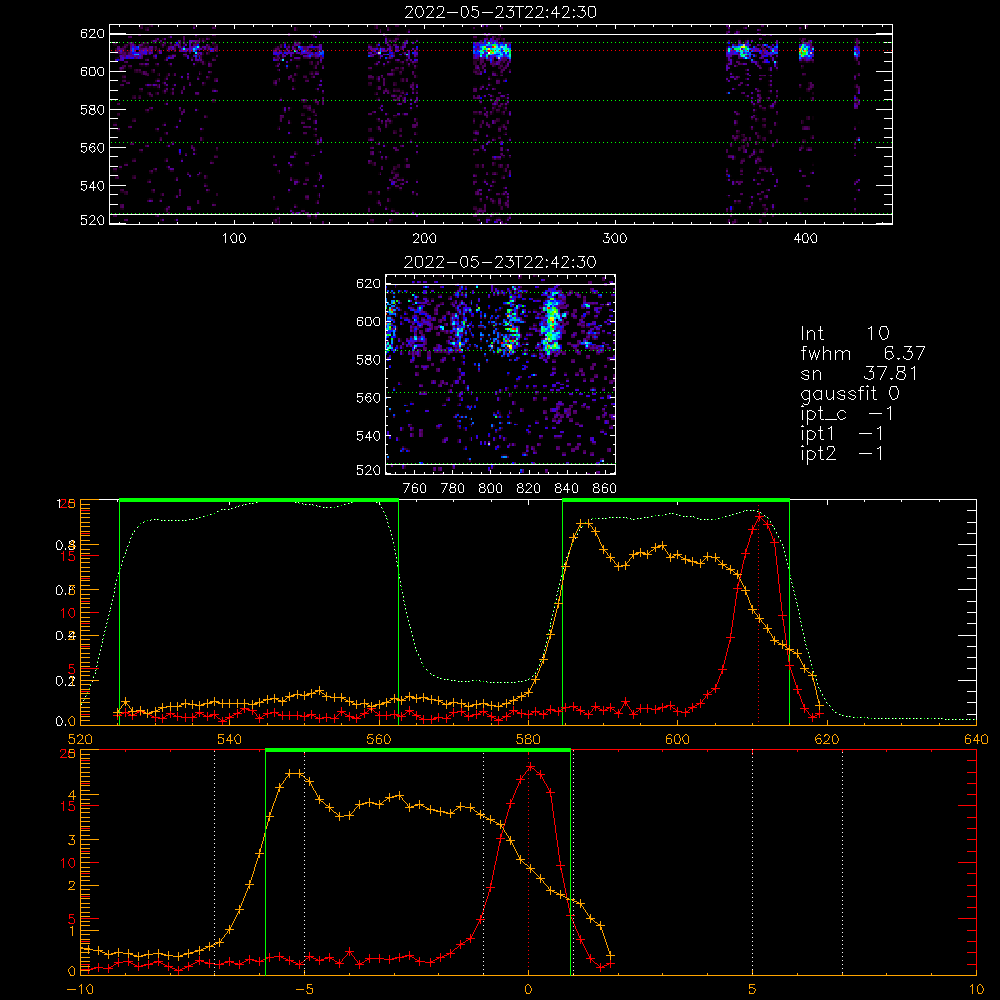Click x-axis label 200 on top spectrogram
Screen dimensions: 1000x1000
[x=424, y=239]
